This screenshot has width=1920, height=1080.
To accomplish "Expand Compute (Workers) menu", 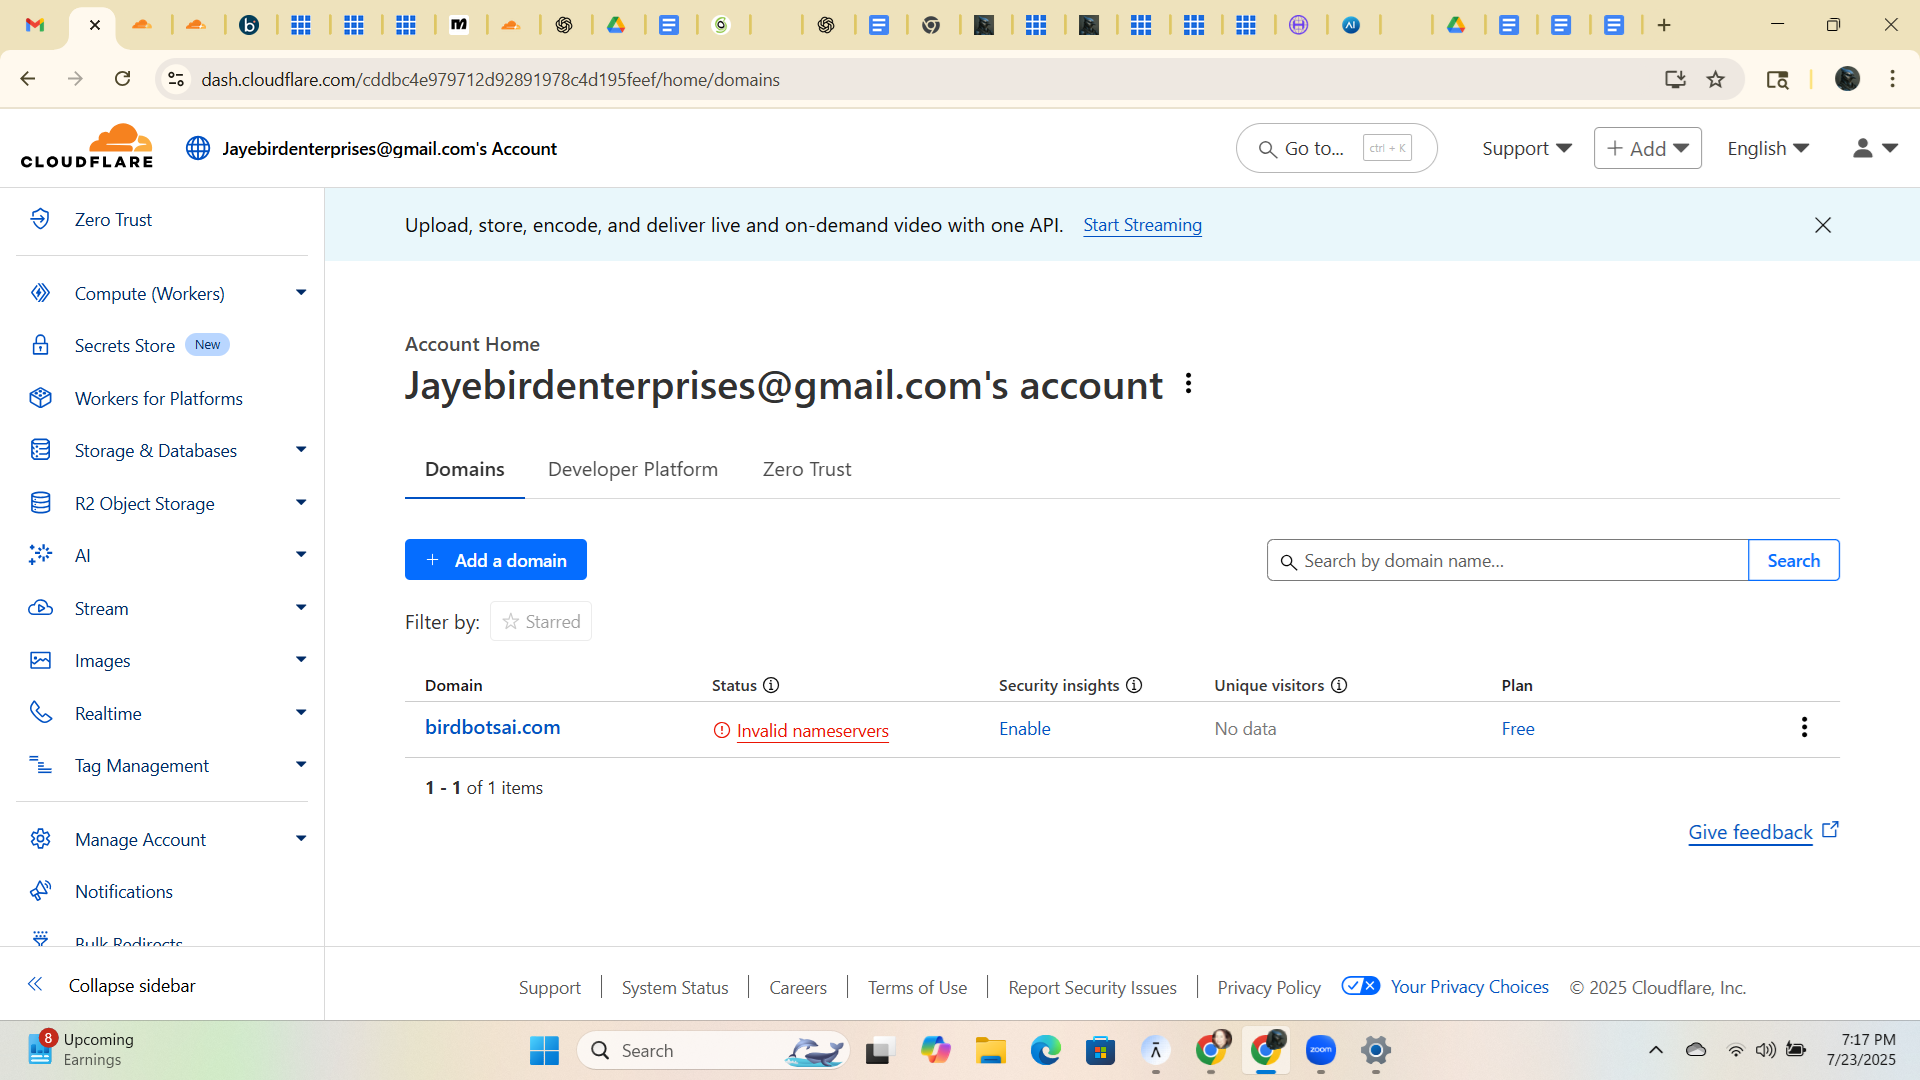I will pos(300,293).
